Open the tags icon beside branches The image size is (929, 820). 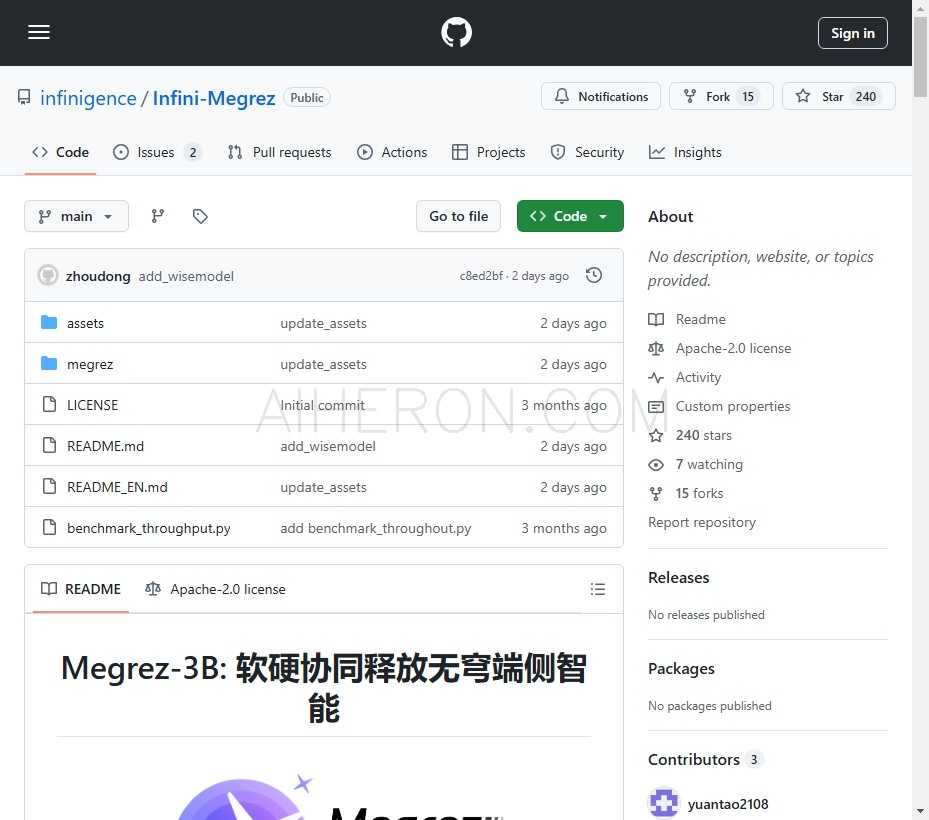(x=200, y=216)
